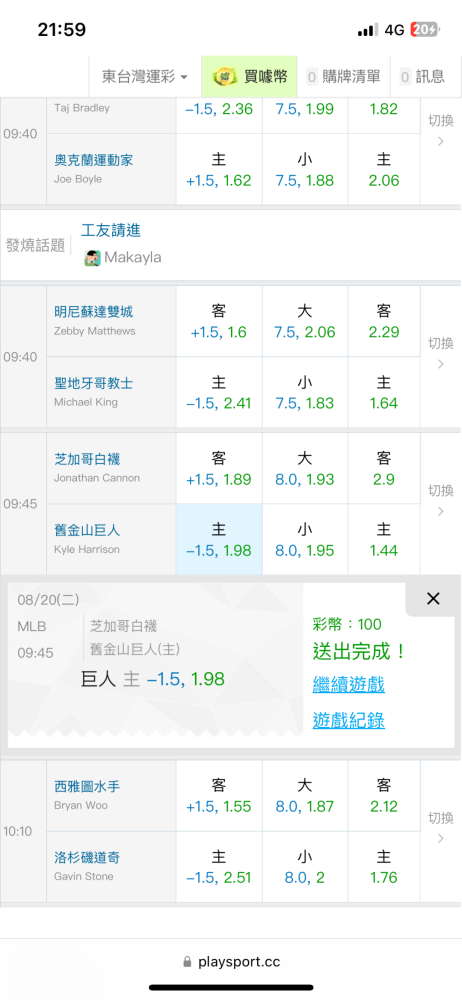
Task: Click the 送出完成! confirmation text
Action: [359, 652]
